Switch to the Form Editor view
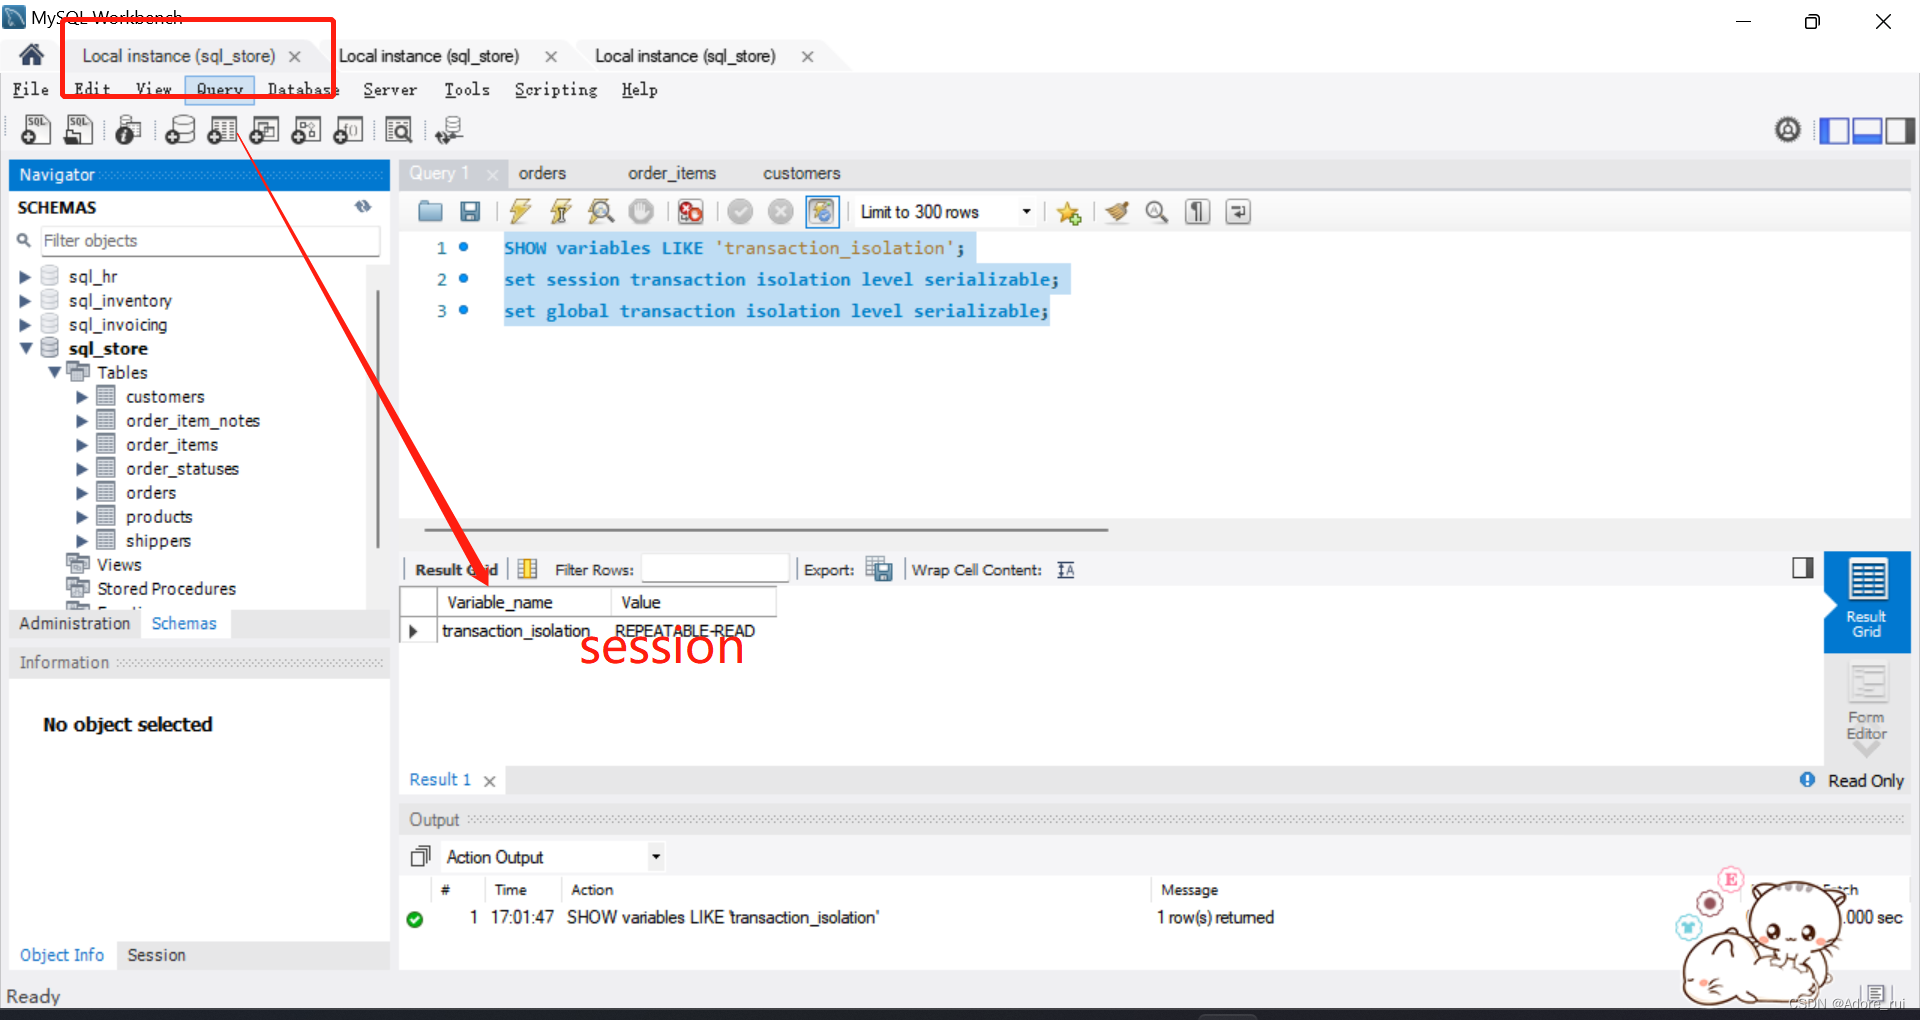 pos(1866,707)
